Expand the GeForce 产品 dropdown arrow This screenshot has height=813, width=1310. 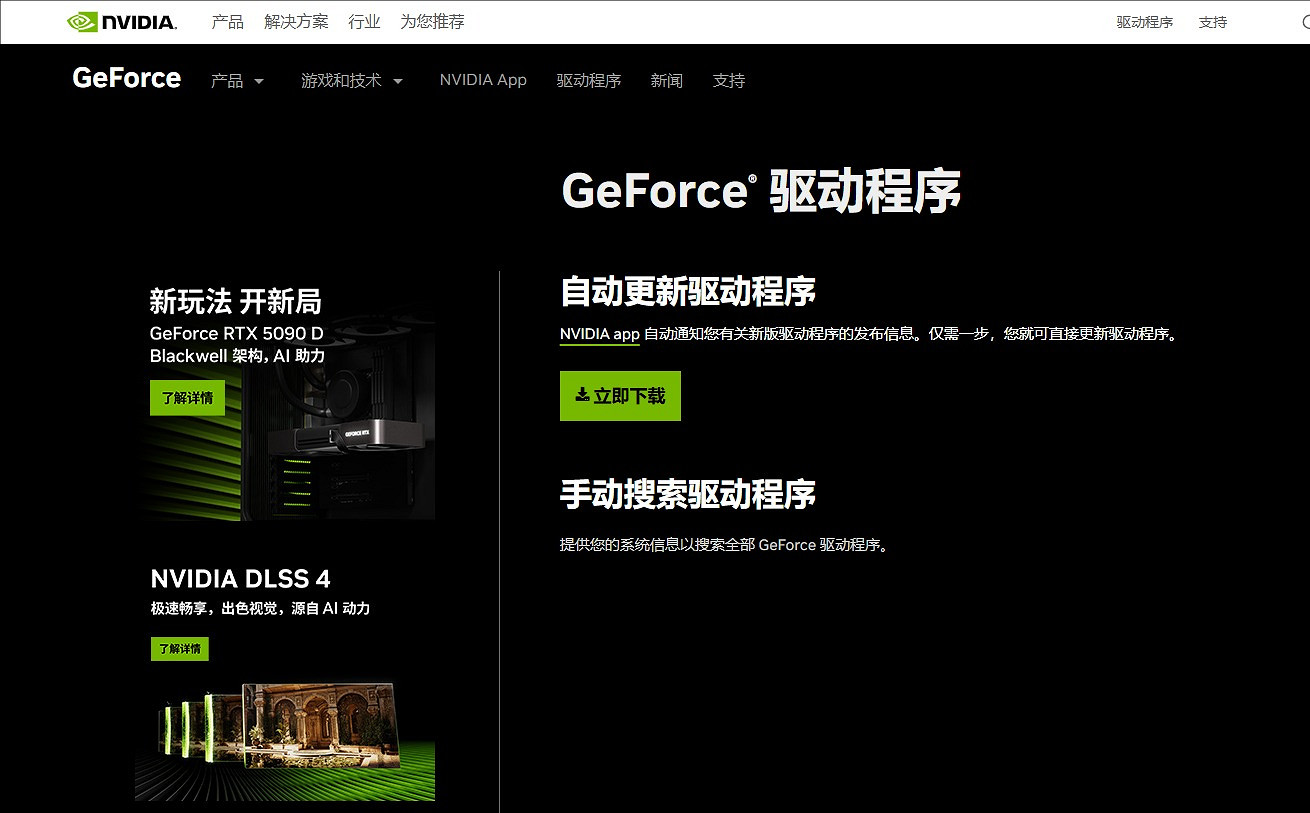pyautogui.click(x=259, y=81)
